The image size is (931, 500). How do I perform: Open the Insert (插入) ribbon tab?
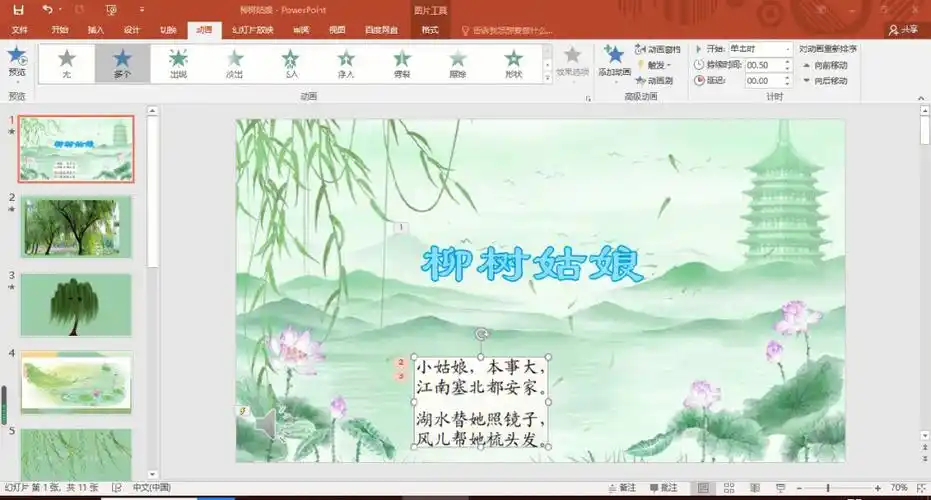(x=96, y=30)
